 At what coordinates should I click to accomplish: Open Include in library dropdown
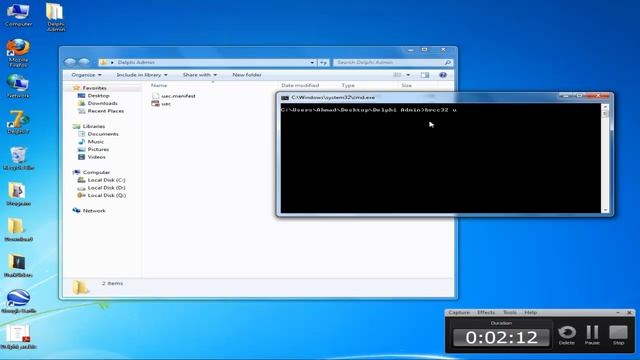coord(142,75)
